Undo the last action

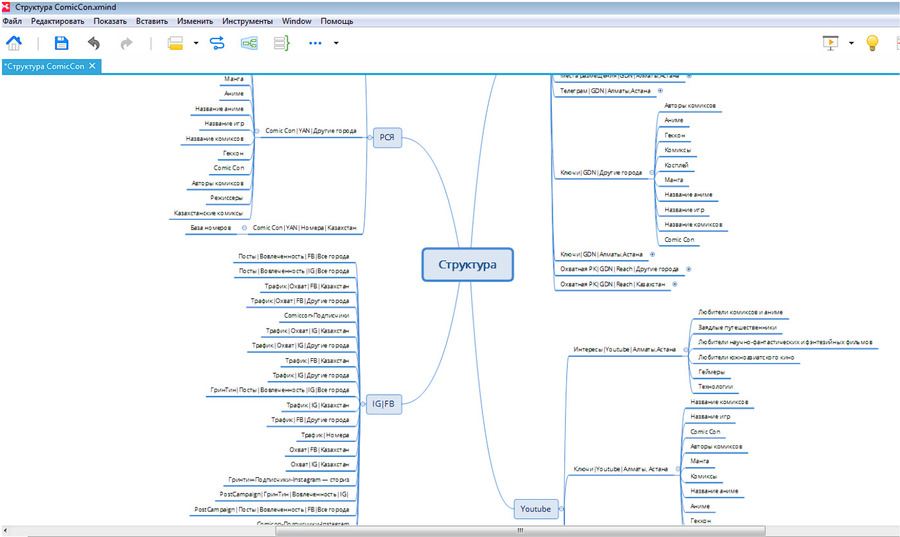pos(94,43)
